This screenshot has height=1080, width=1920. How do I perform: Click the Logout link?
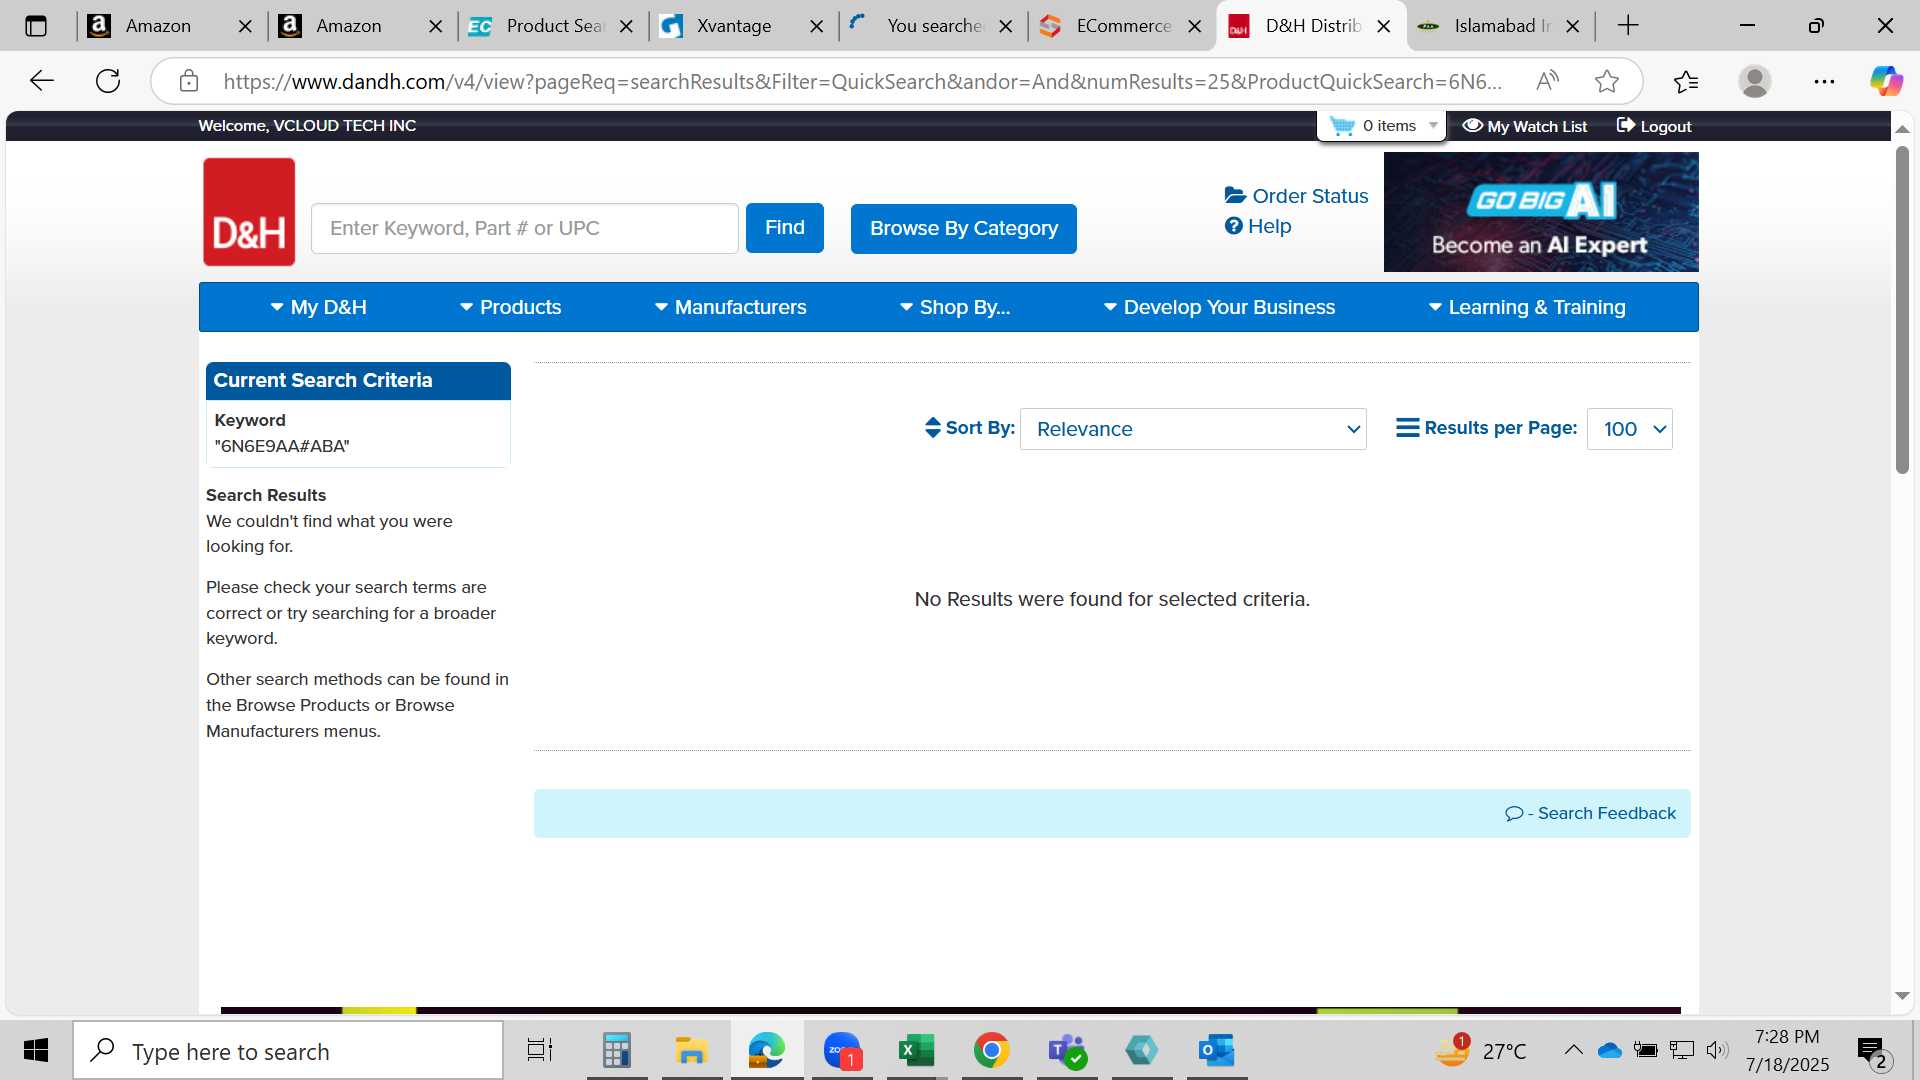click(1654, 126)
